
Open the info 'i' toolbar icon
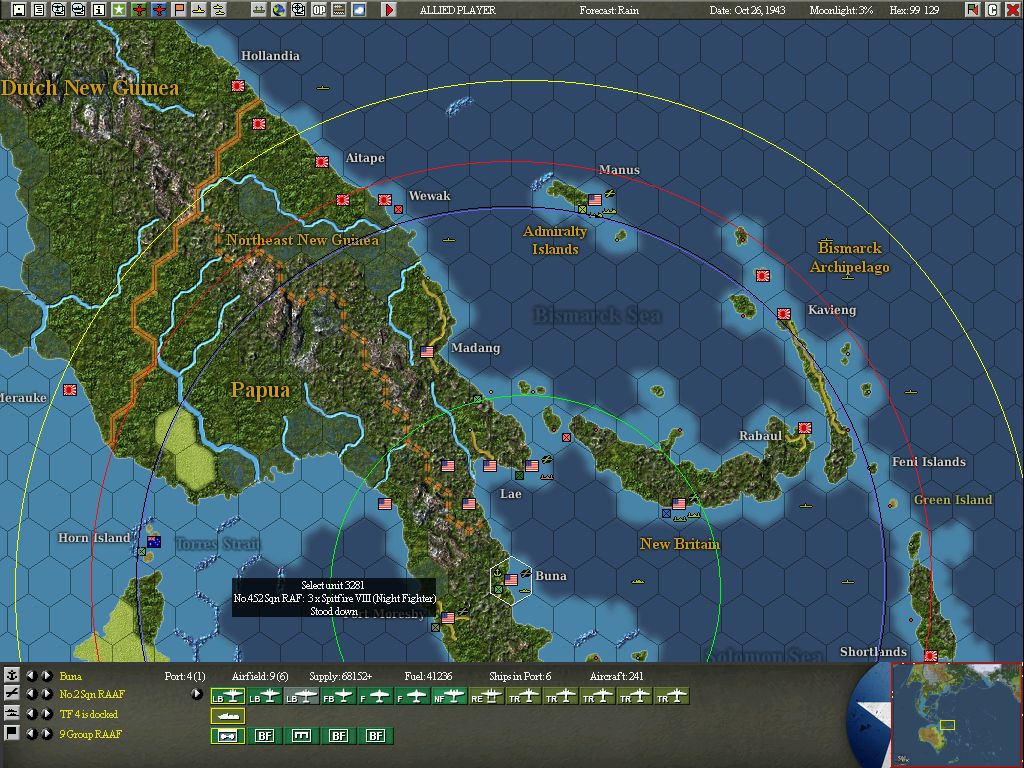tap(99, 10)
